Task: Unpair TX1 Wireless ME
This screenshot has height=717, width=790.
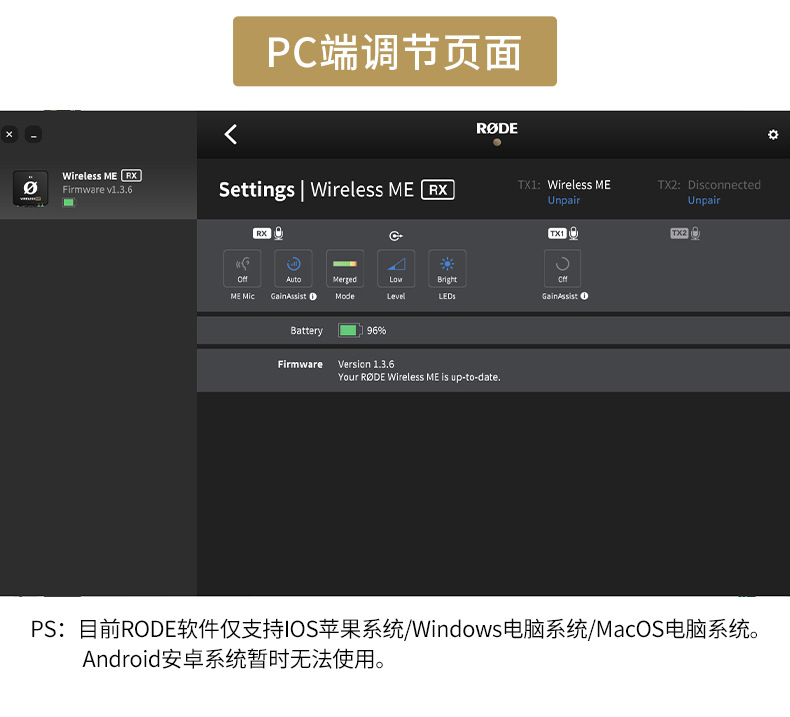Action: pyautogui.click(x=564, y=201)
